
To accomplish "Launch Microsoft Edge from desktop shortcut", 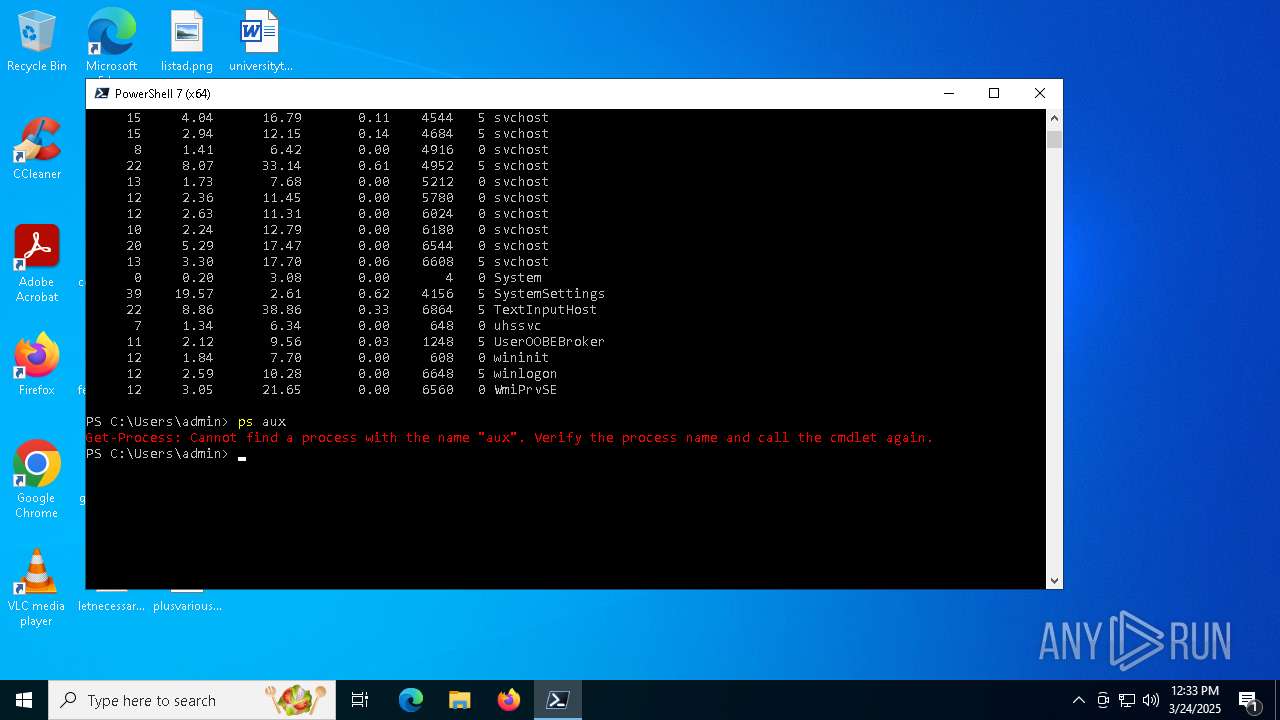I will tap(111, 42).
